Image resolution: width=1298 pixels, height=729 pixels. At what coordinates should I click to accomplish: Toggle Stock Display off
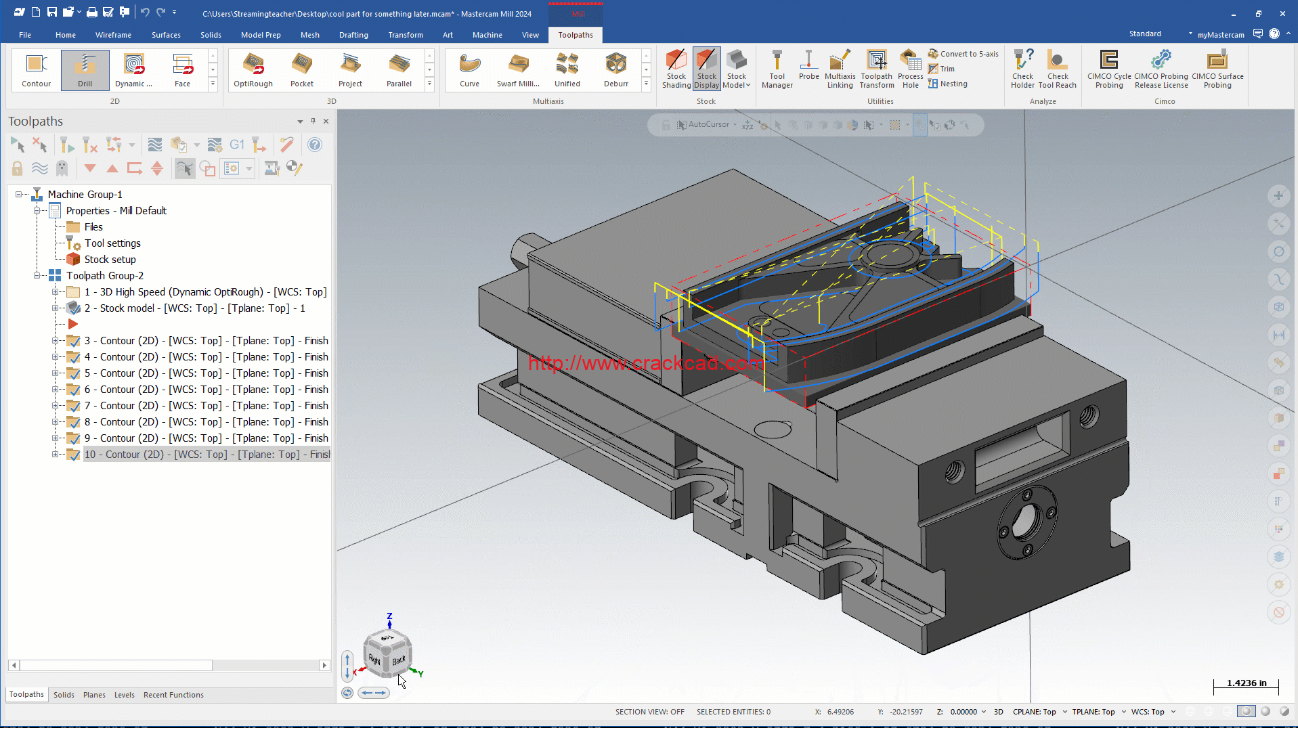click(707, 69)
